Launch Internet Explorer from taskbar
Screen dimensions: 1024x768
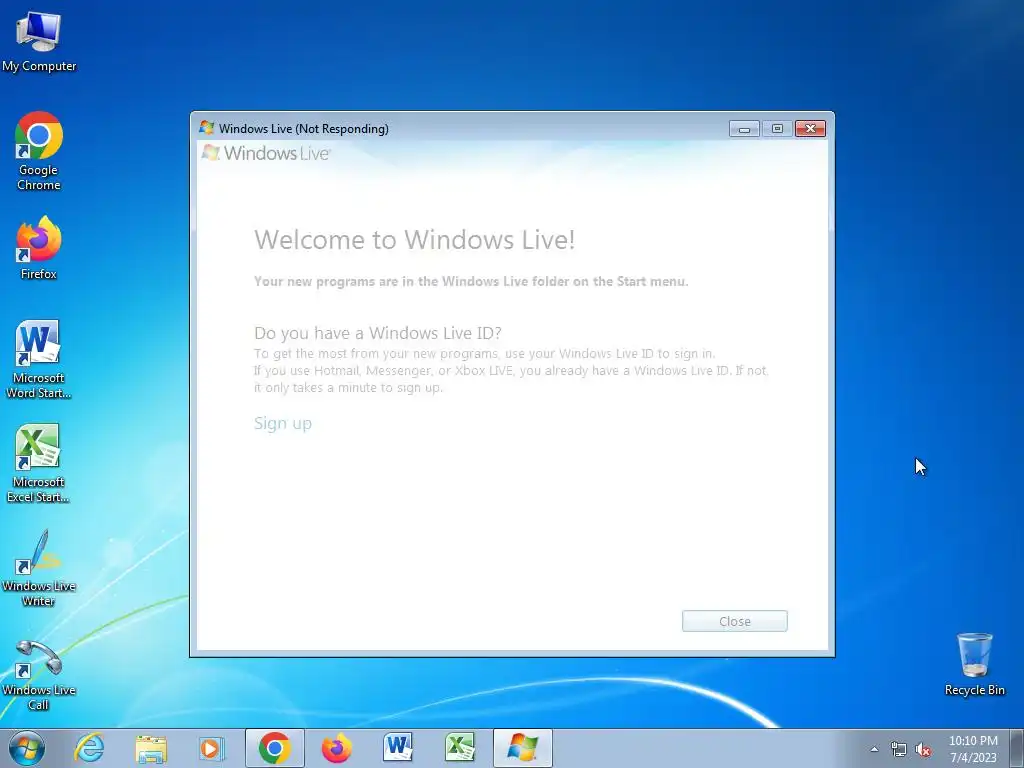point(89,748)
